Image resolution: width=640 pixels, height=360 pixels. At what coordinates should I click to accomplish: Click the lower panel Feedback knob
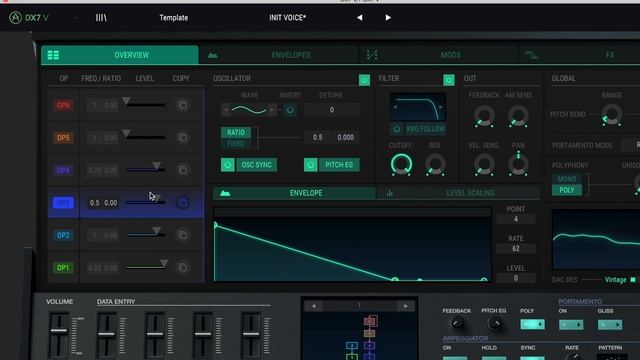[x=457, y=323]
